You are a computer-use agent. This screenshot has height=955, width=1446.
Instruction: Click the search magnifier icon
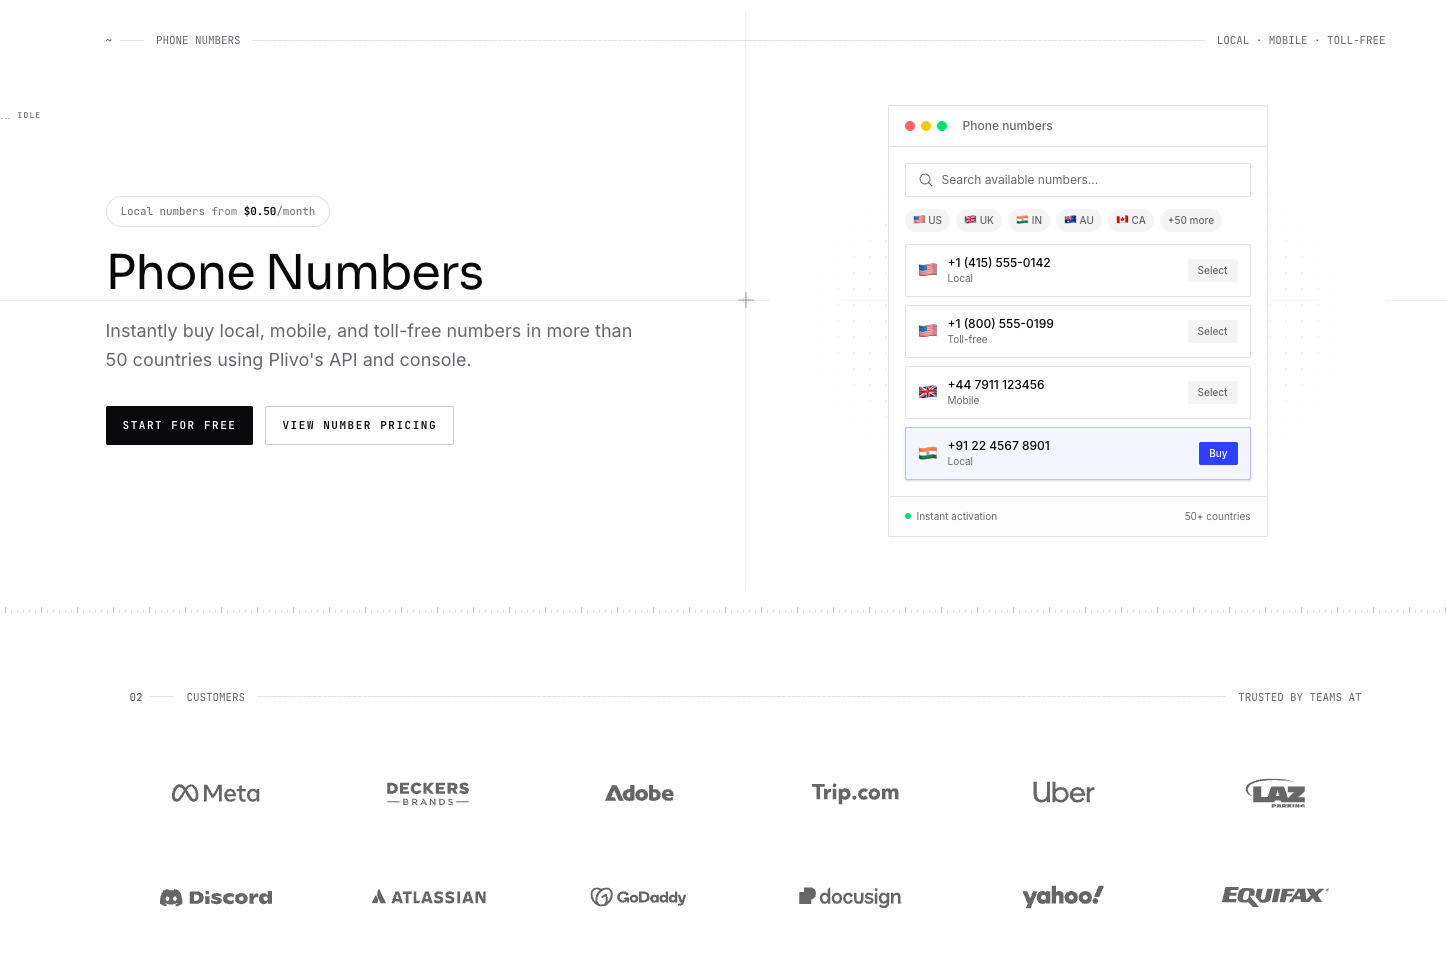tap(926, 180)
